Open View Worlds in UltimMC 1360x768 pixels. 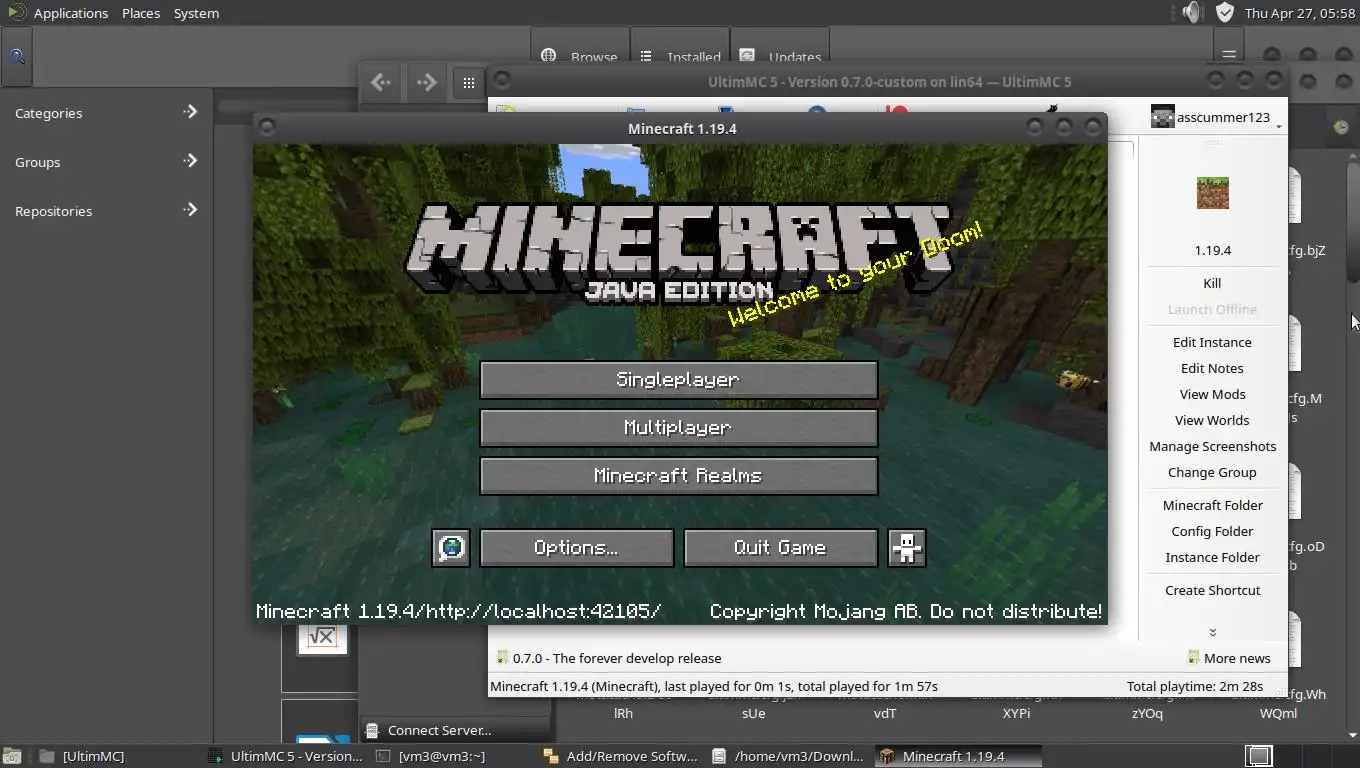pyautogui.click(x=1212, y=420)
